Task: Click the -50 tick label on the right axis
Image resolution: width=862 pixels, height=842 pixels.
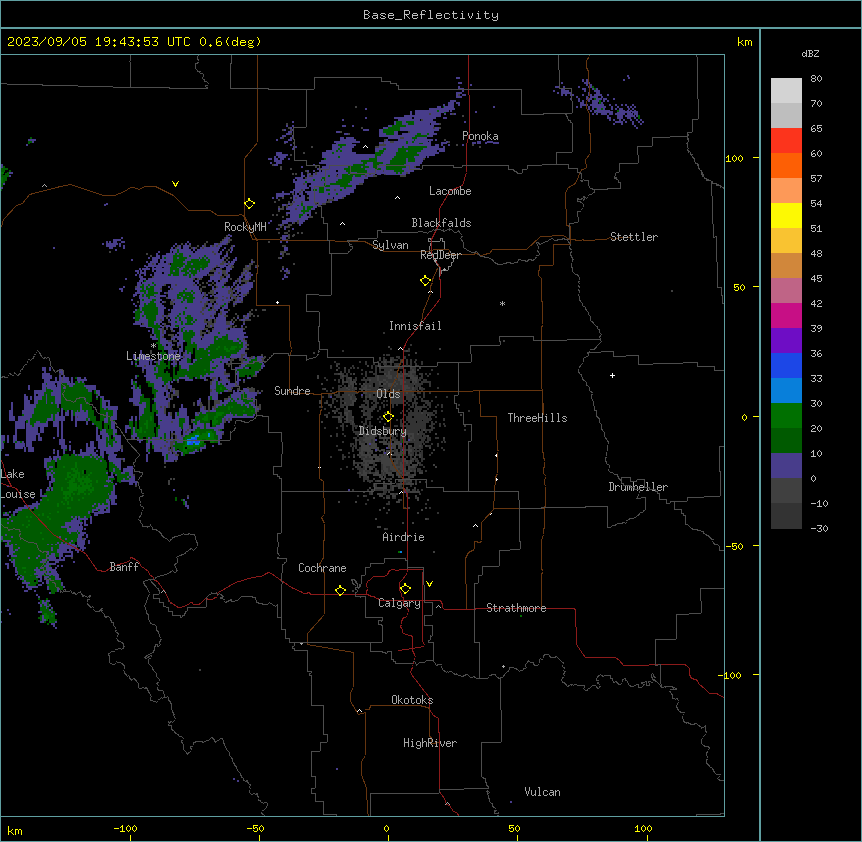Action: pos(734,546)
